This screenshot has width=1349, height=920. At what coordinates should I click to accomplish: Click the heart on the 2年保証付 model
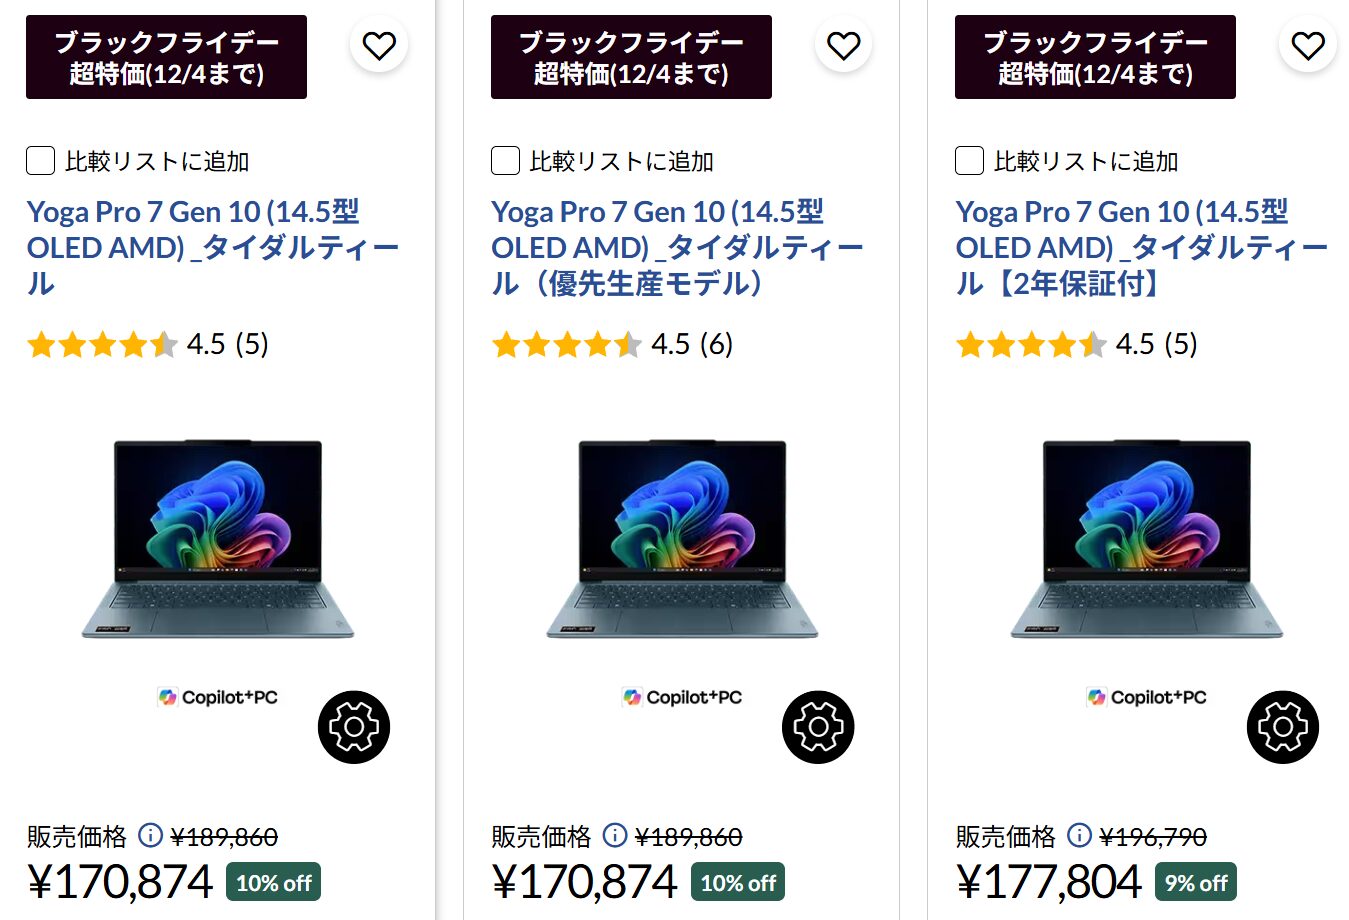click(x=1307, y=45)
